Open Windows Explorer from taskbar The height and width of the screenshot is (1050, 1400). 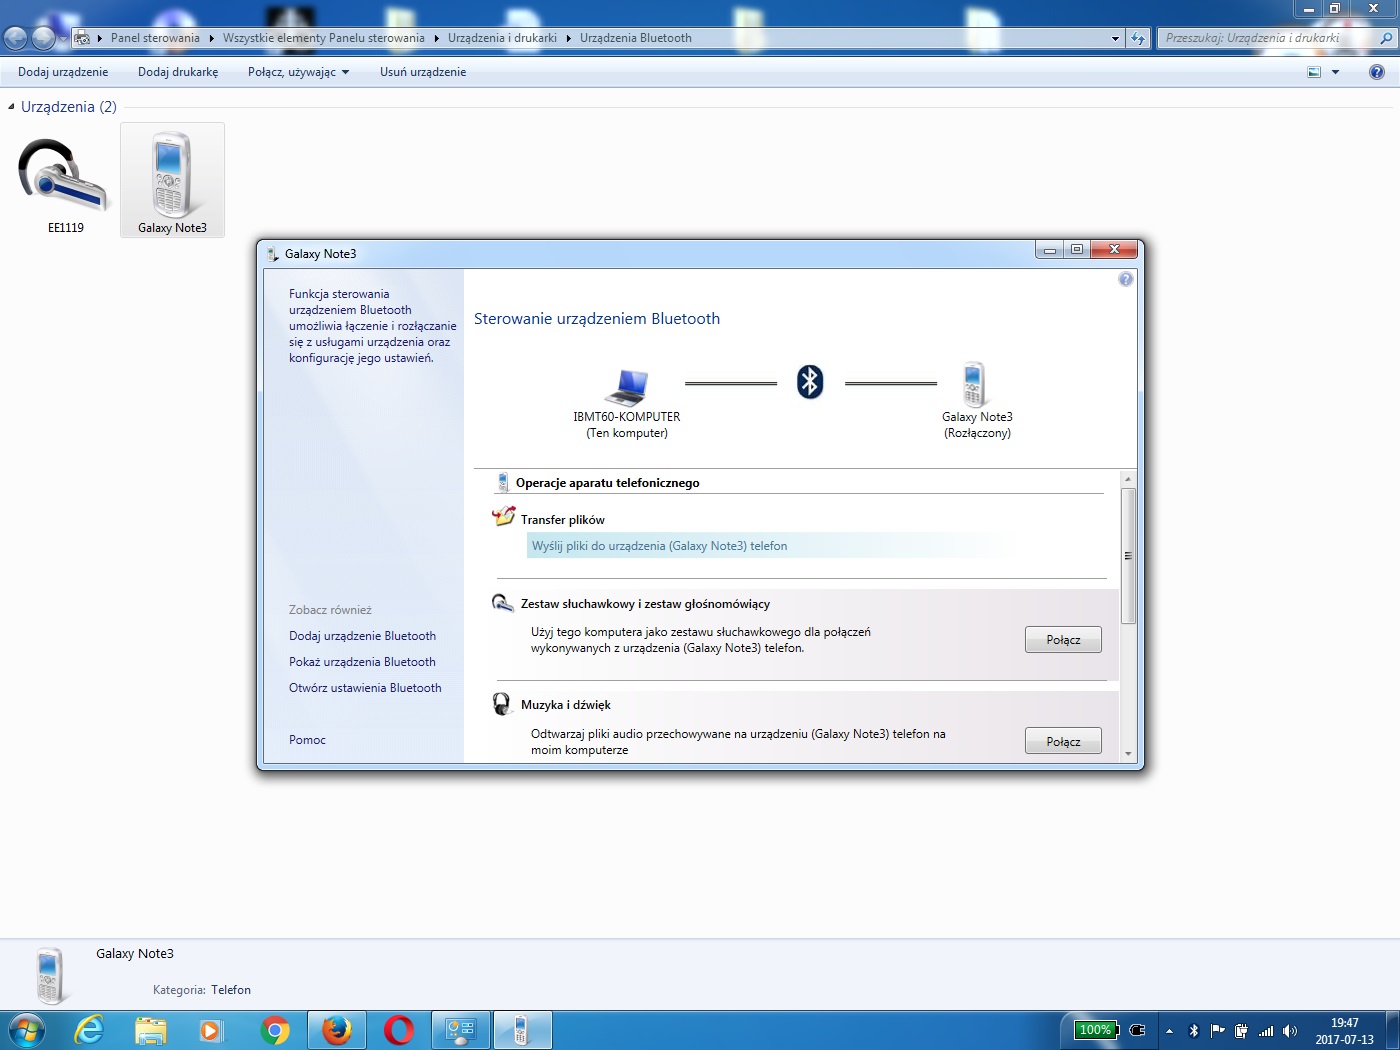[x=151, y=1030]
